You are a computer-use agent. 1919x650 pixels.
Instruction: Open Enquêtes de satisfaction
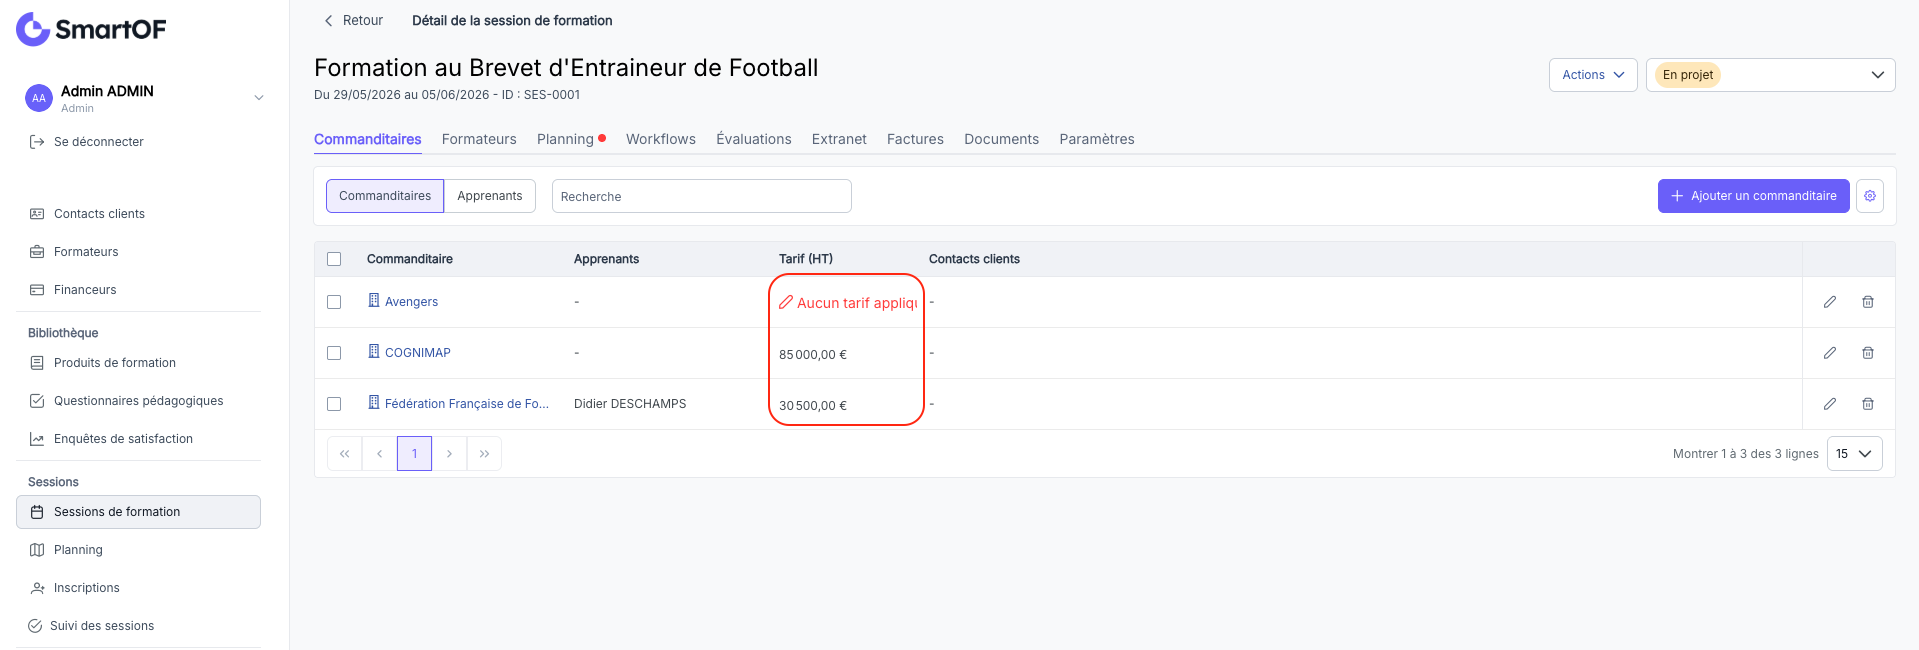(x=111, y=439)
